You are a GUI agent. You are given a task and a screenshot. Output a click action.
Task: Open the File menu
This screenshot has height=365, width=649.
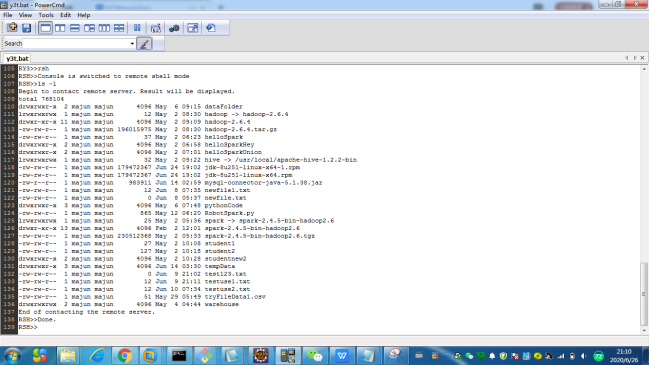pos(8,15)
